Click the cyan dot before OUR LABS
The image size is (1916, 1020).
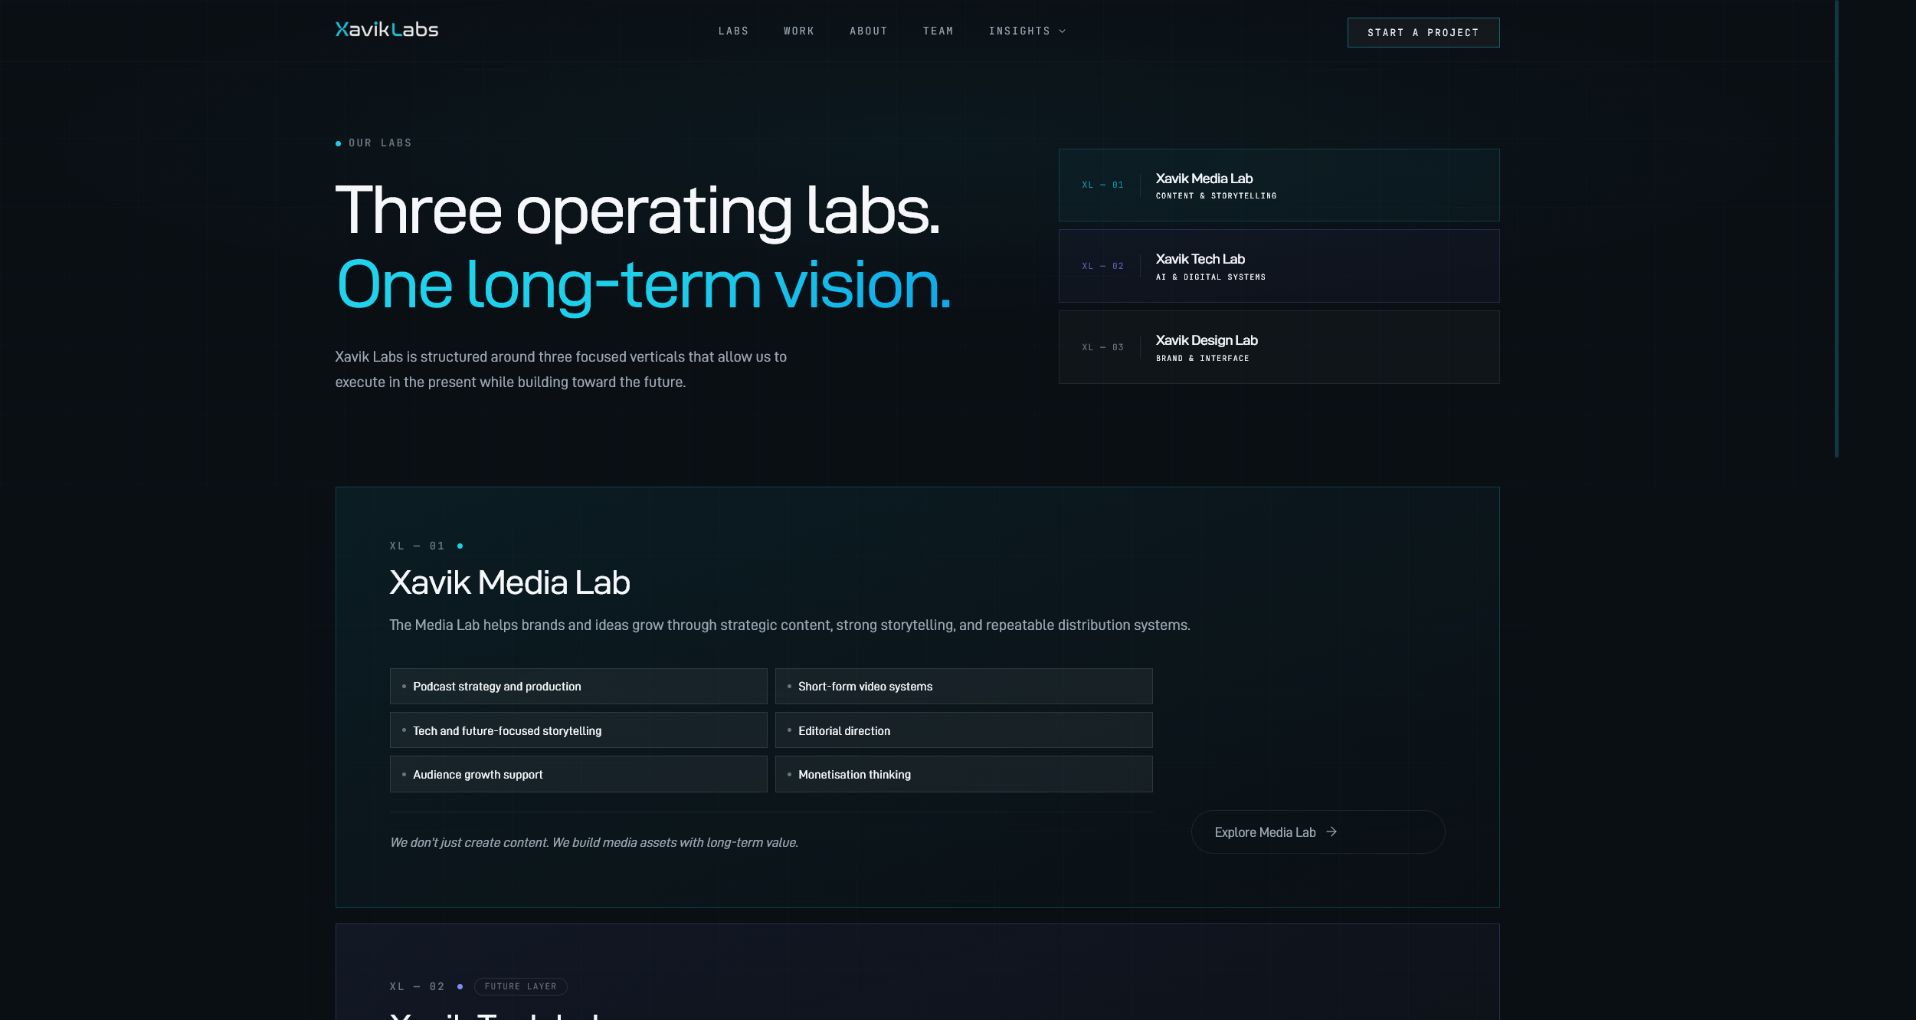coord(338,144)
